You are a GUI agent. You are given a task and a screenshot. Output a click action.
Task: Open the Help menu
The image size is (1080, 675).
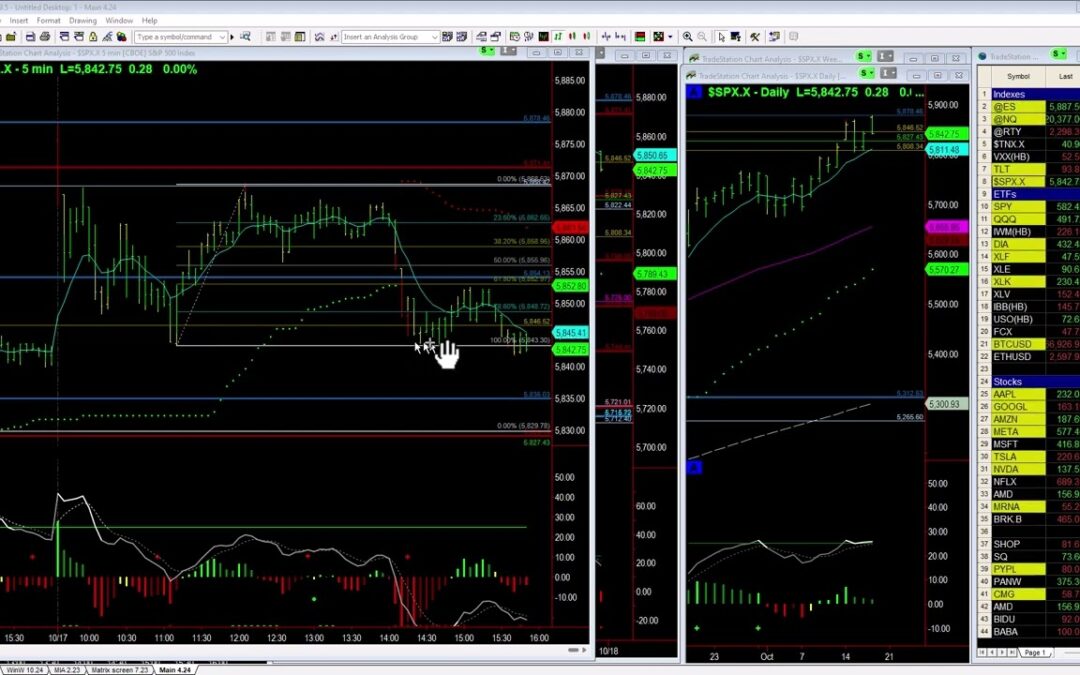pos(149,21)
